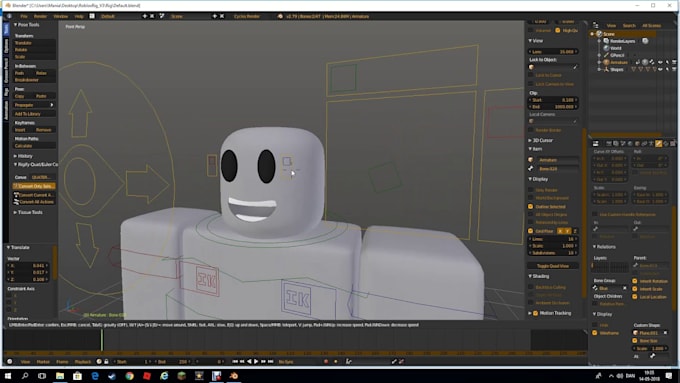Click the outliner editor type icon
This screenshot has height=383, width=680.
(595, 26)
